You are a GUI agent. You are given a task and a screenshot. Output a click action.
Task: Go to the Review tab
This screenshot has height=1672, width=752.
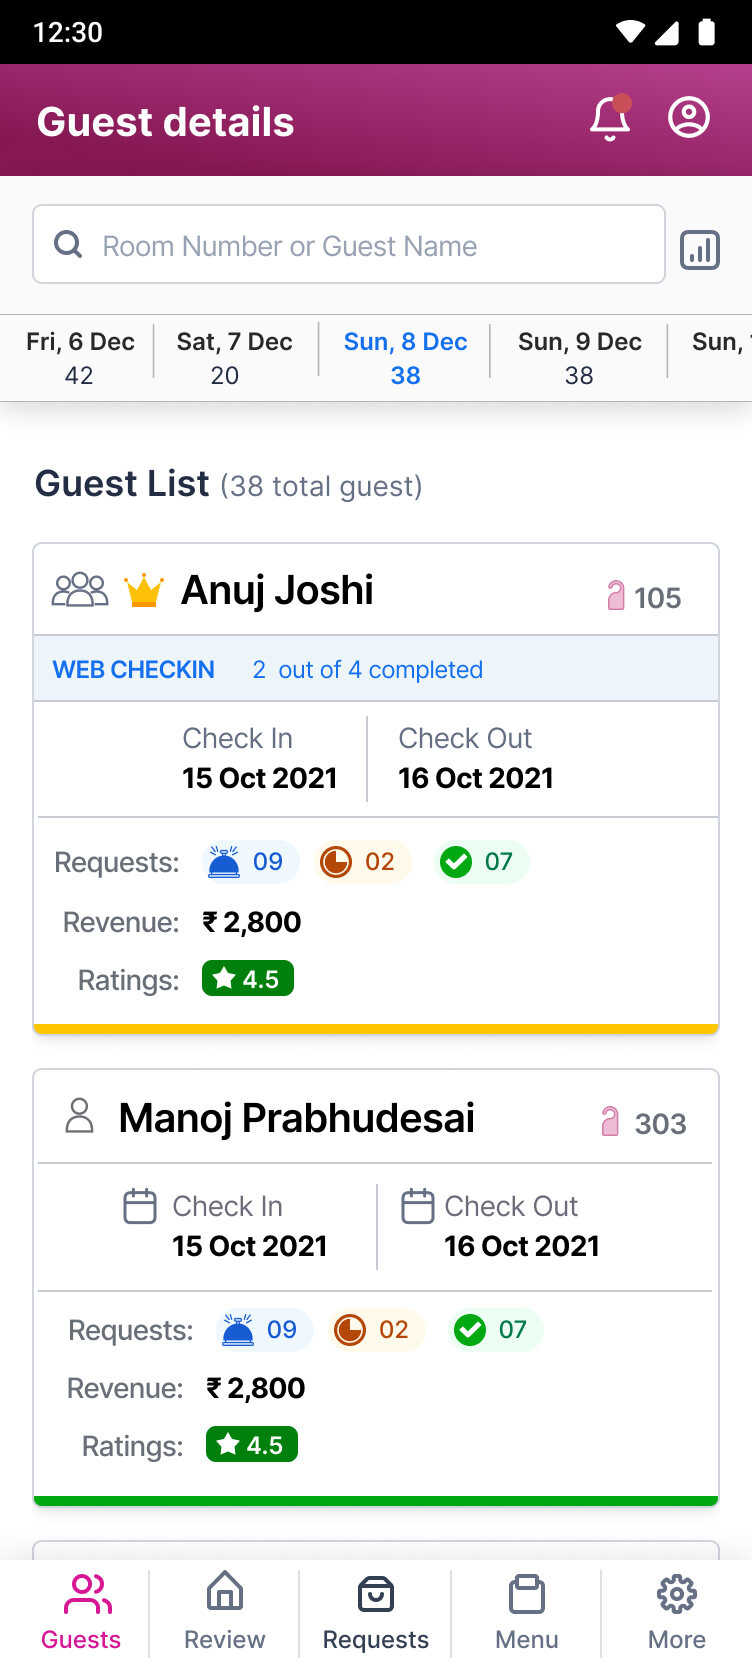(225, 1612)
